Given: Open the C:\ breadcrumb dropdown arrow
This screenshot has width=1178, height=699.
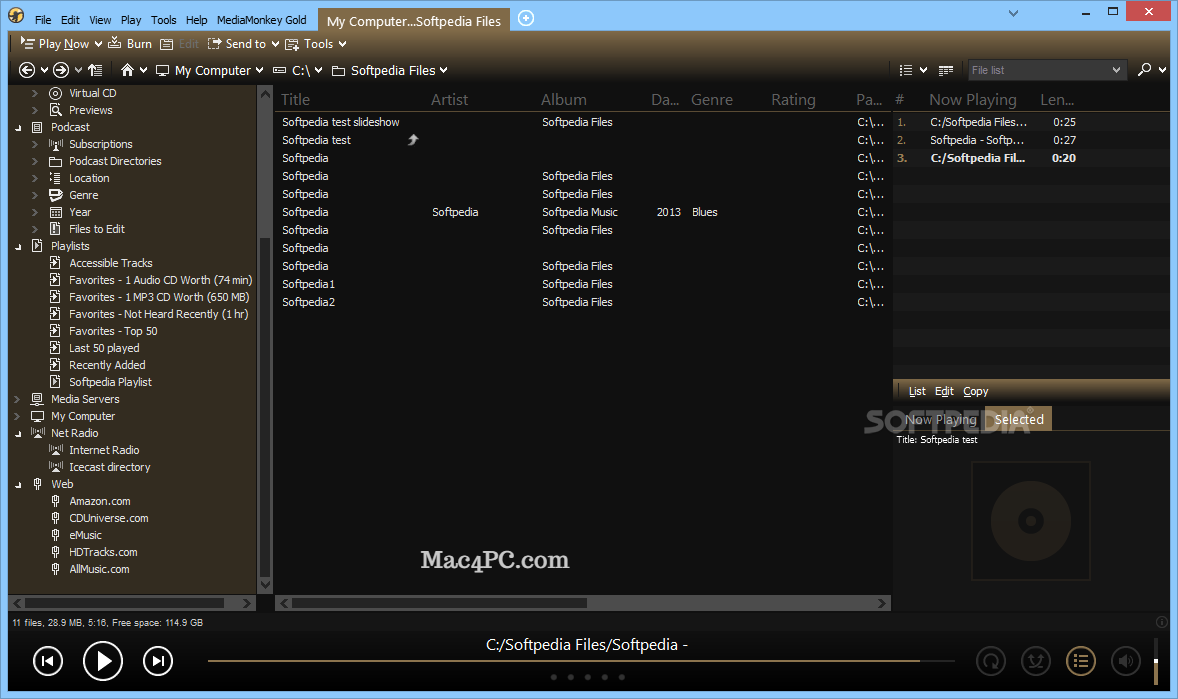Looking at the screenshot, I should click(x=319, y=70).
